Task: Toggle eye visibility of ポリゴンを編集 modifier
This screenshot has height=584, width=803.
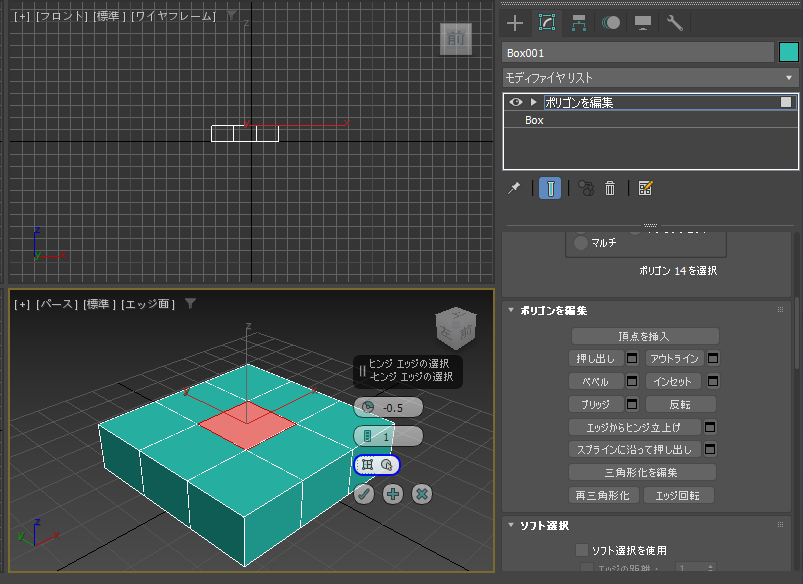Action: pyautogui.click(x=516, y=102)
